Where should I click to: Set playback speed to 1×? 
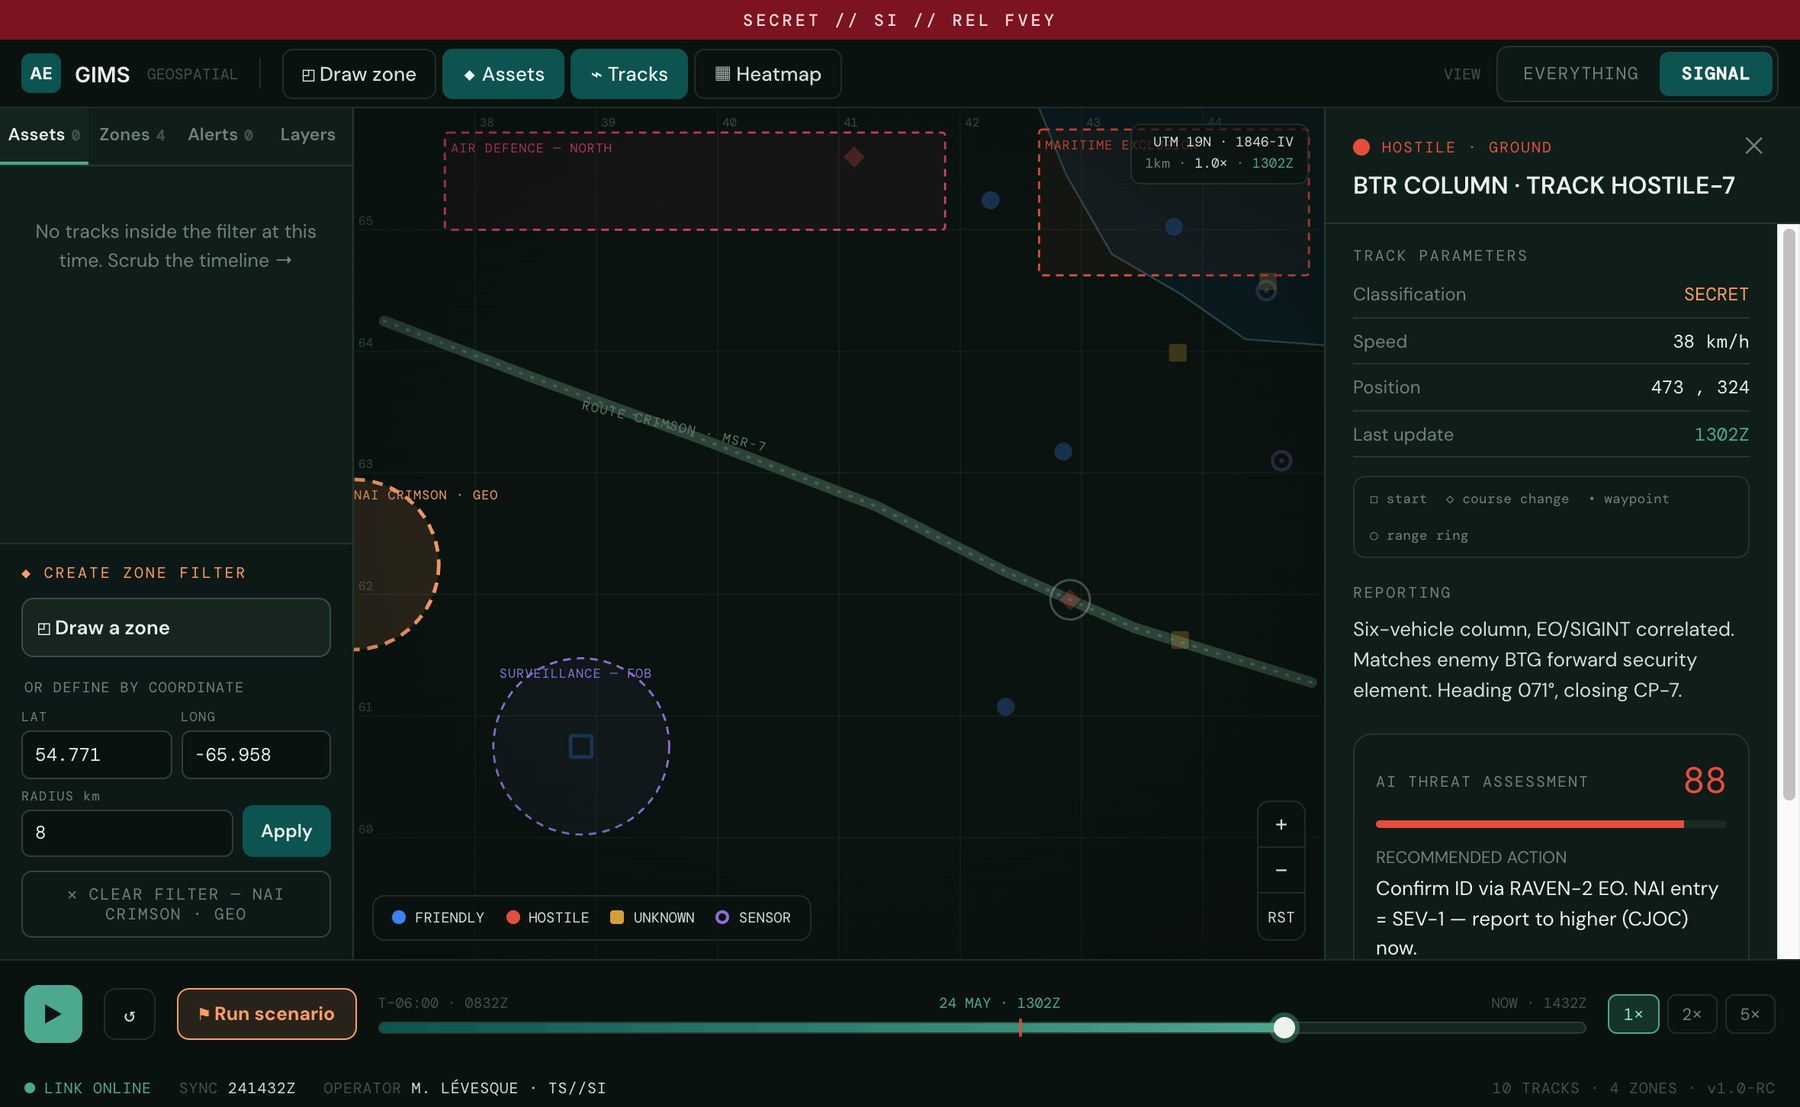point(1633,1014)
